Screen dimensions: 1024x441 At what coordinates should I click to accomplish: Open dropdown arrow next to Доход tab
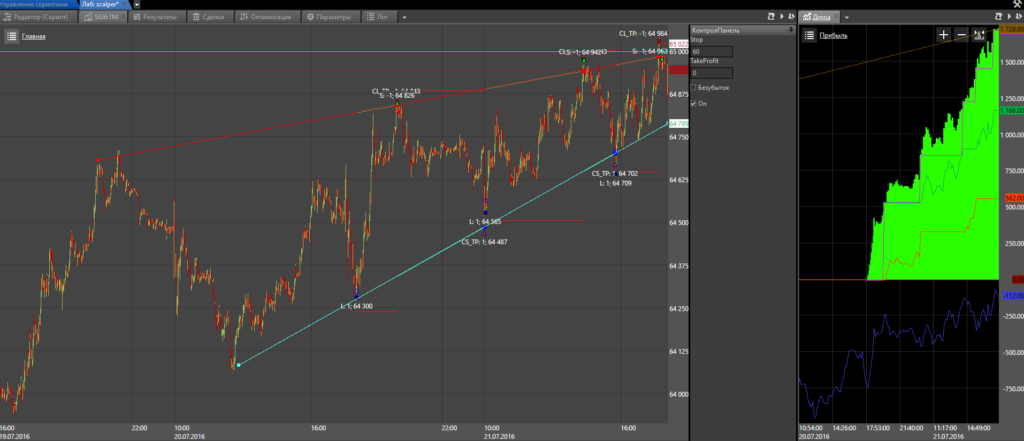pyautogui.click(x=848, y=17)
